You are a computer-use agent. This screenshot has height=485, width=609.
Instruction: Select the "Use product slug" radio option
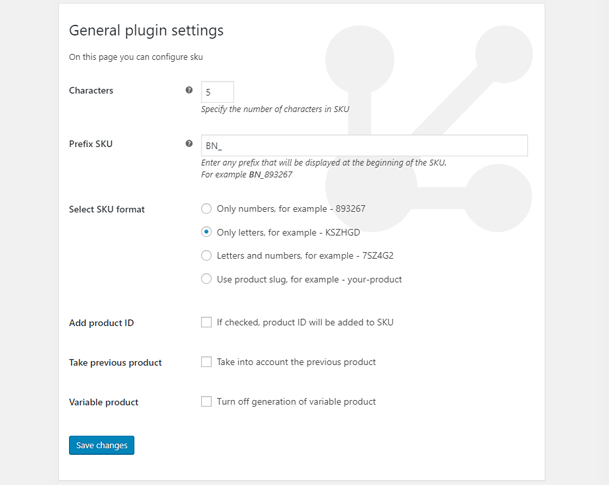207,279
